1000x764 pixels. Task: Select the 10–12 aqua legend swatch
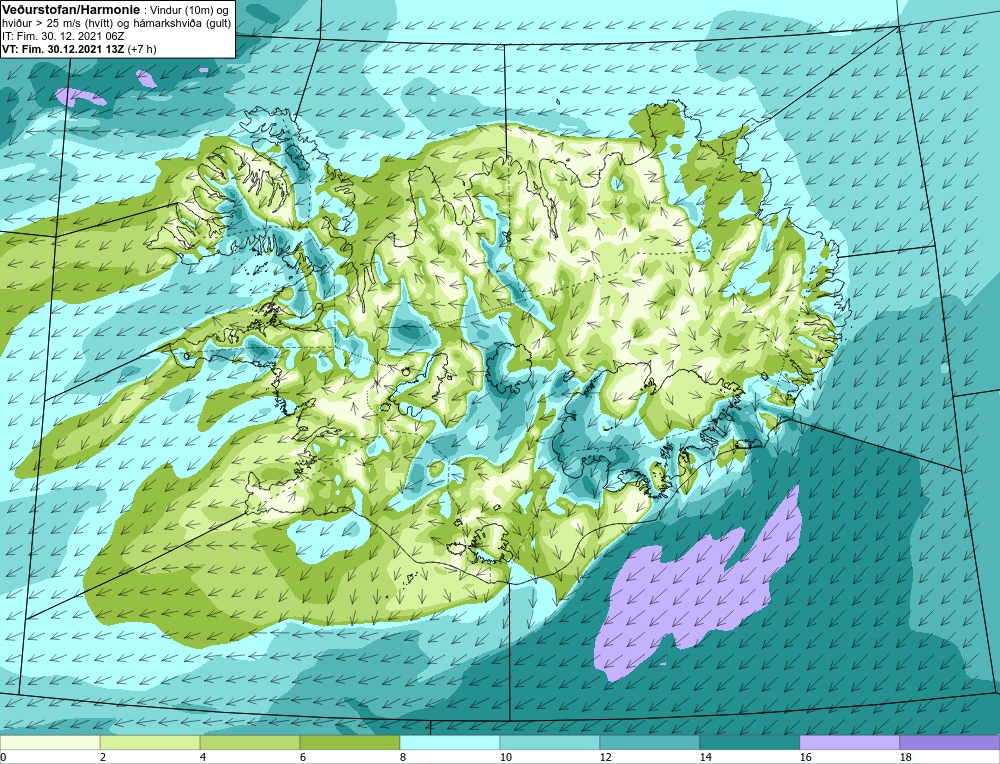(x=550, y=742)
